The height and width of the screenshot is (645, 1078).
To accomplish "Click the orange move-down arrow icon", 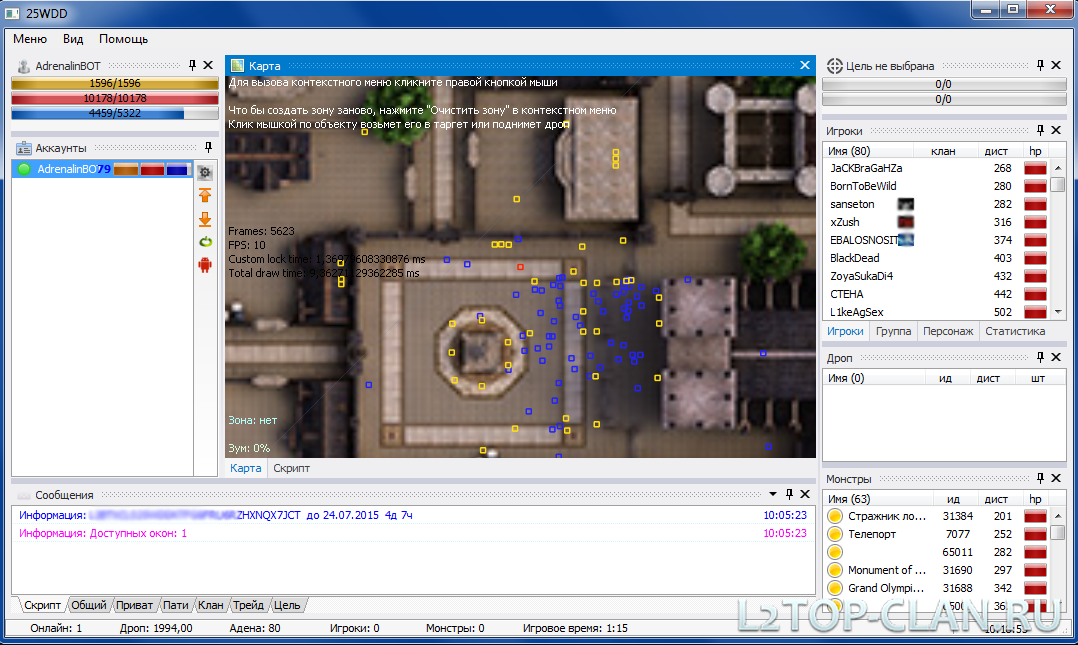I will 205,219.
